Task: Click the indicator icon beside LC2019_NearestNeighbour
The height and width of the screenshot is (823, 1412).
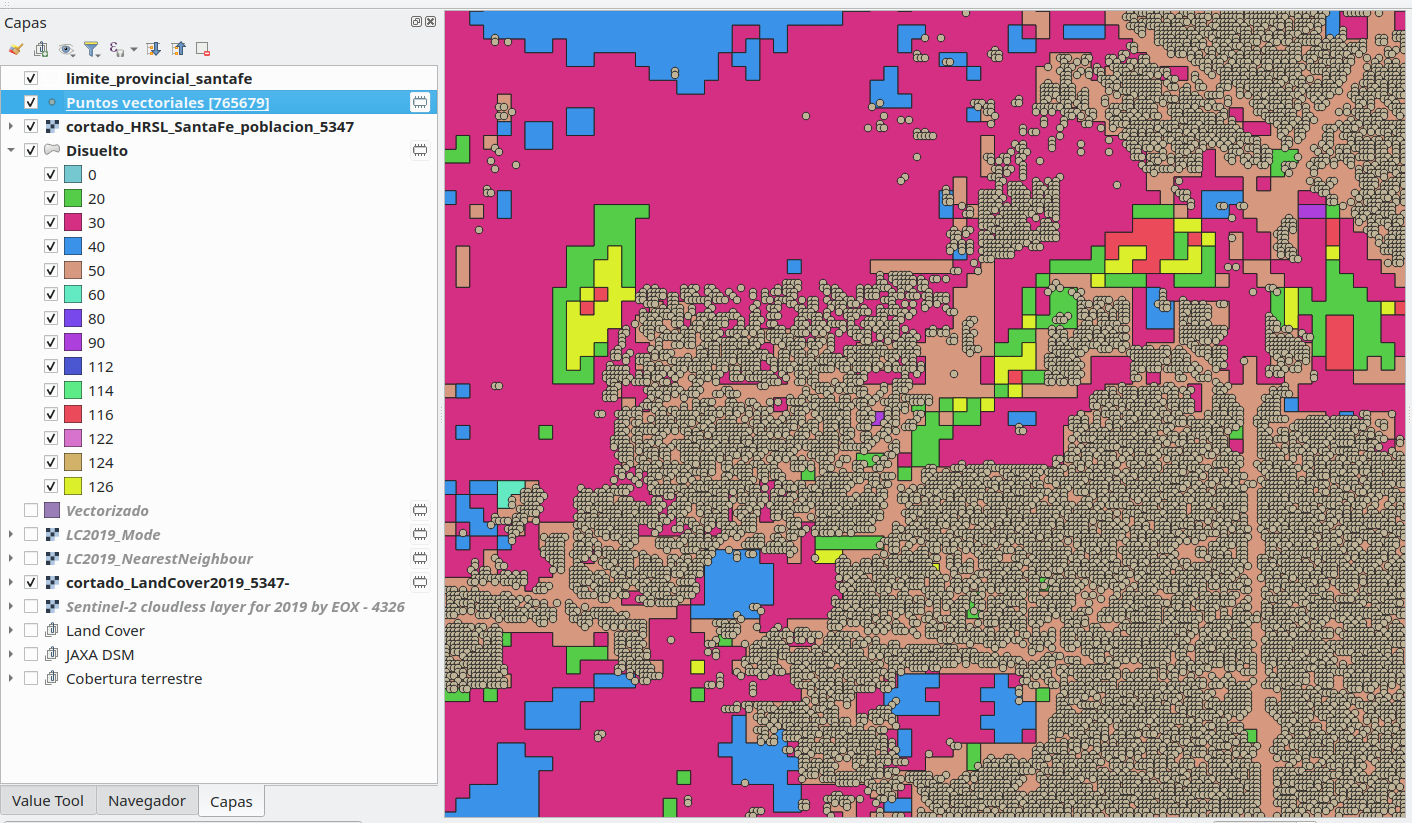Action: (420, 558)
